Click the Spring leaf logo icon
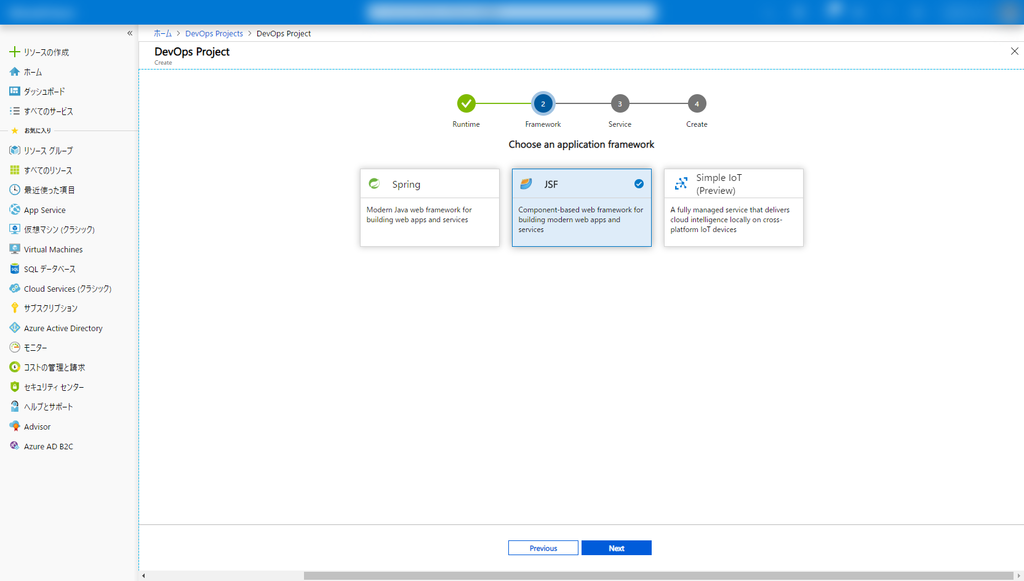 pyautogui.click(x=374, y=183)
